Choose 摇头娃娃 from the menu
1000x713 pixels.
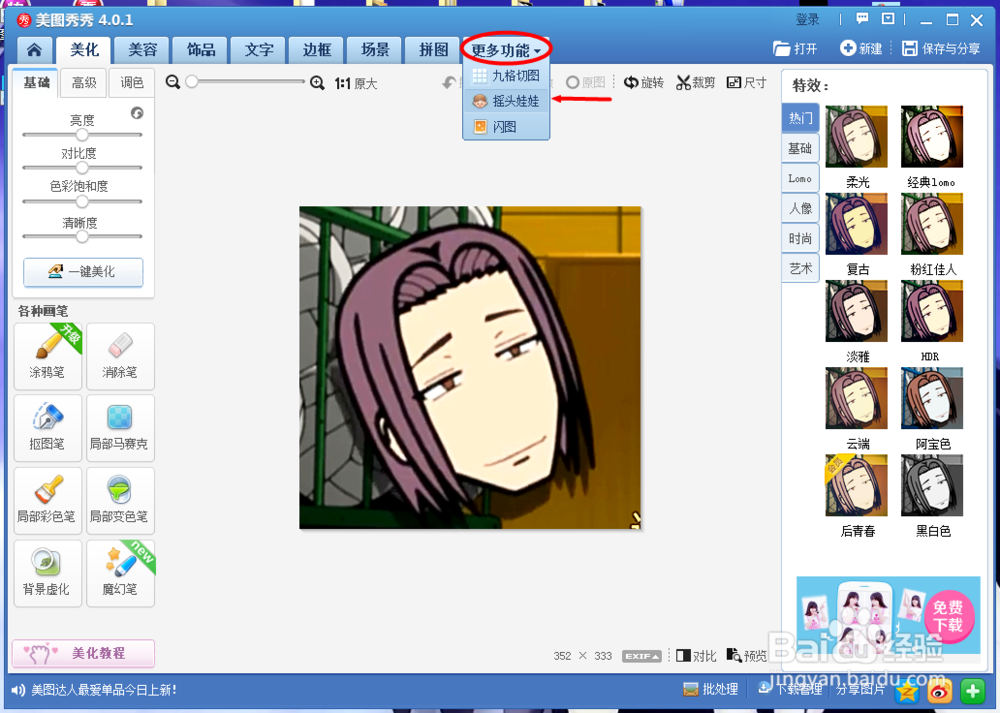(506, 101)
